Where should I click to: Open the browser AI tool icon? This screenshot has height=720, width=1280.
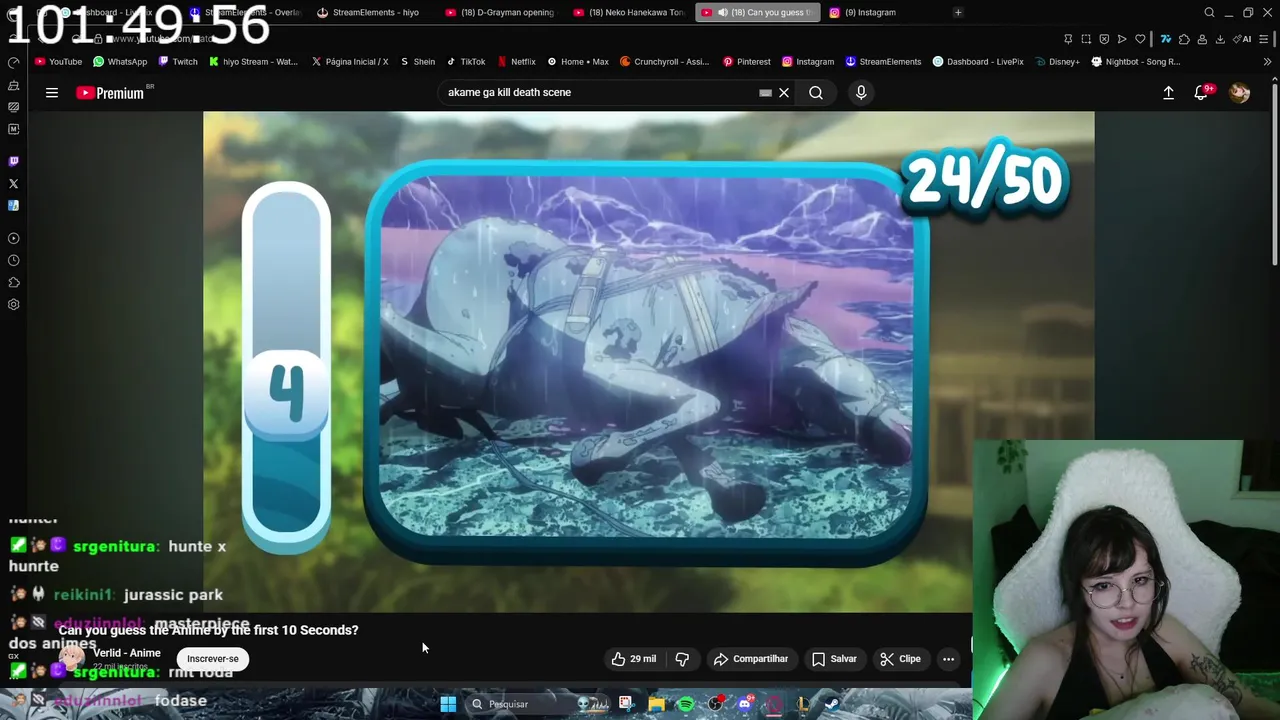[1242, 39]
